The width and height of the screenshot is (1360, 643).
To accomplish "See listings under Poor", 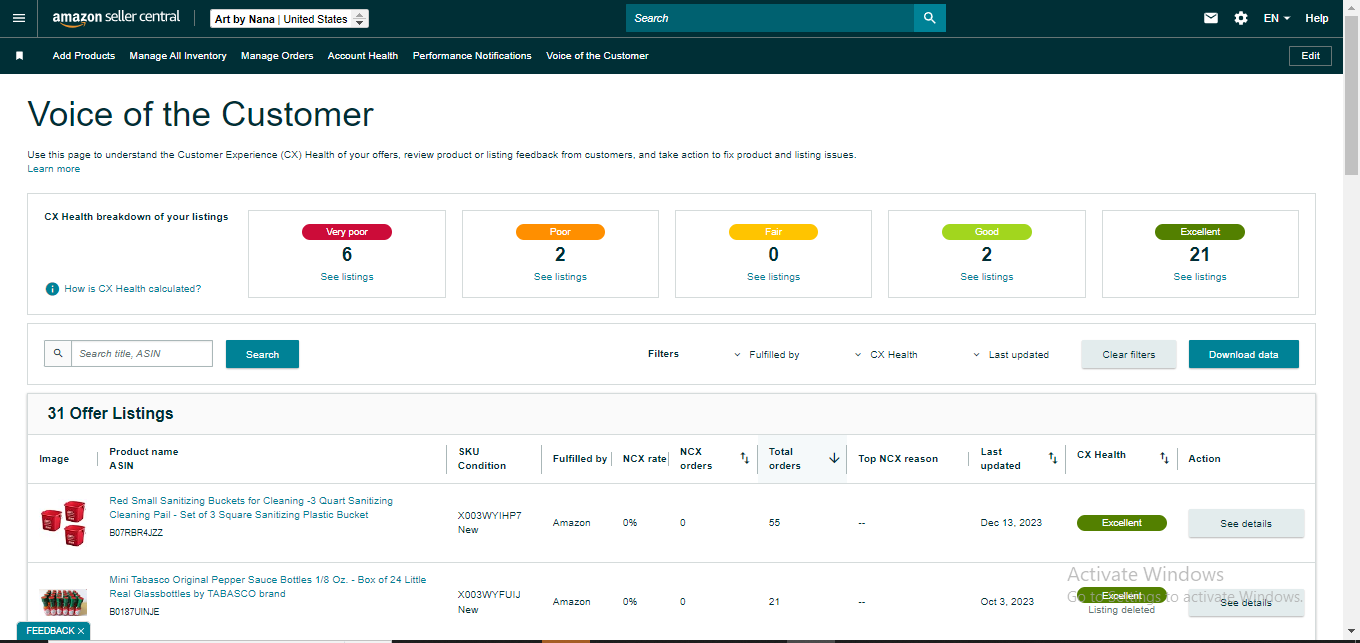I will (x=560, y=277).
